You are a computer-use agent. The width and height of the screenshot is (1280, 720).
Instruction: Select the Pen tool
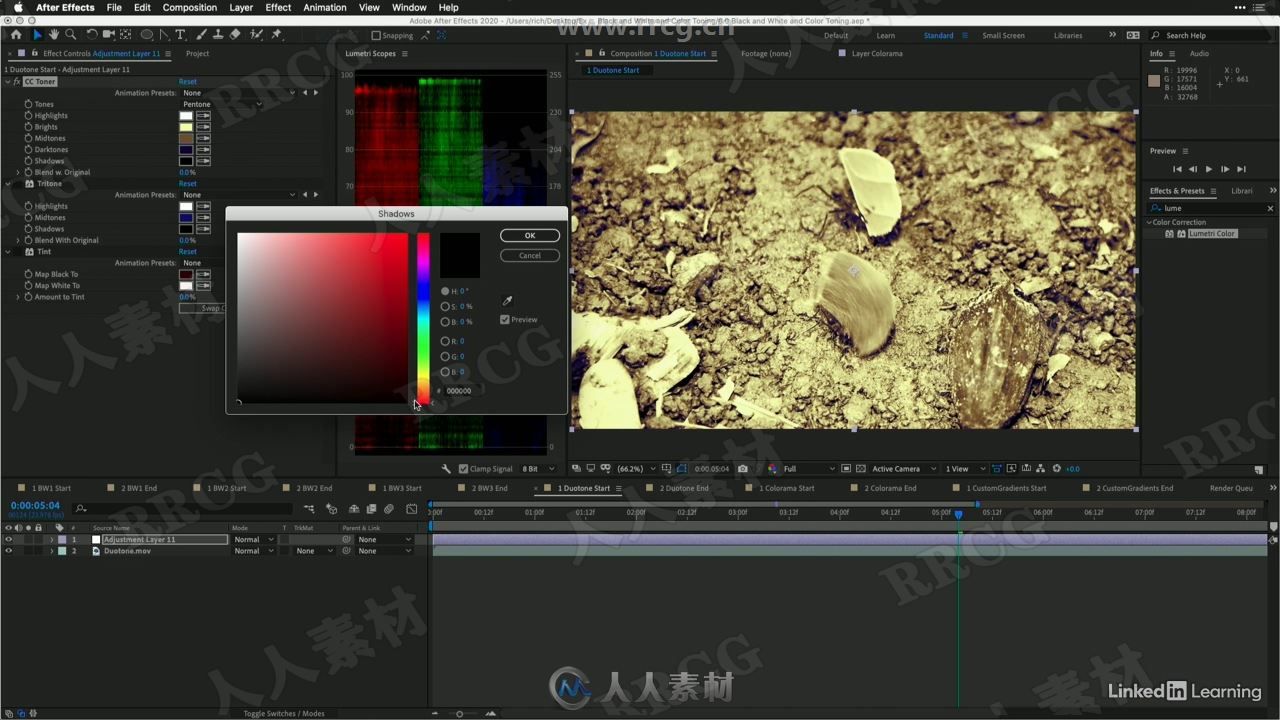pos(164,34)
